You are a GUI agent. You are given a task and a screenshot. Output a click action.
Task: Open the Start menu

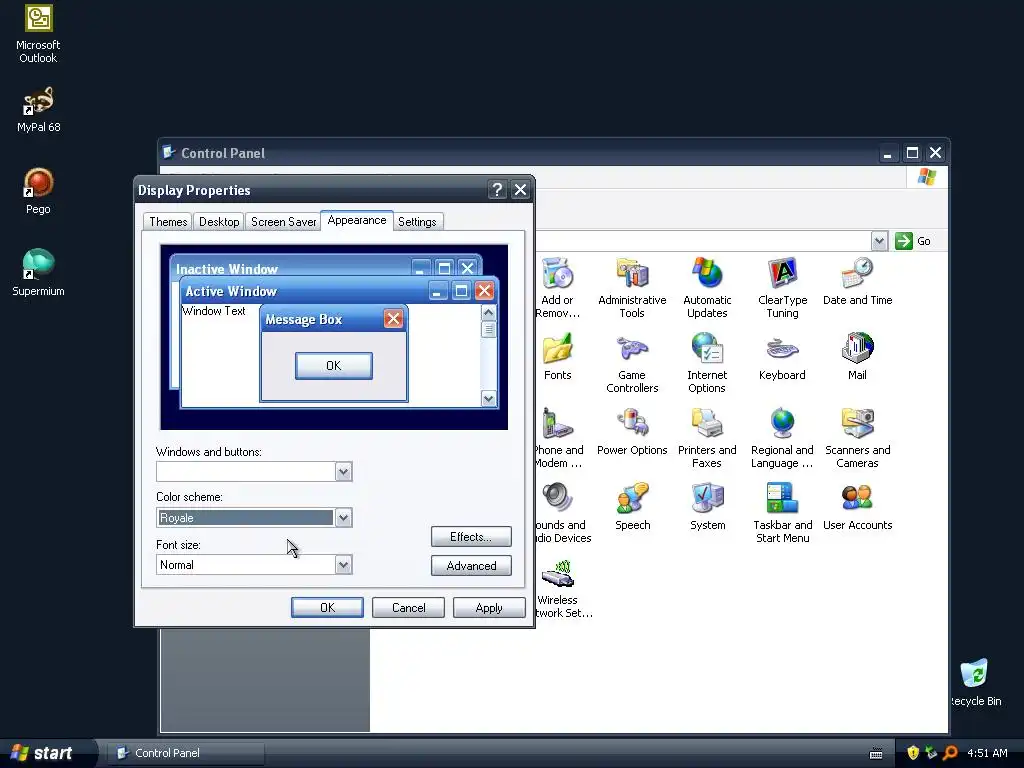pyautogui.click(x=46, y=753)
